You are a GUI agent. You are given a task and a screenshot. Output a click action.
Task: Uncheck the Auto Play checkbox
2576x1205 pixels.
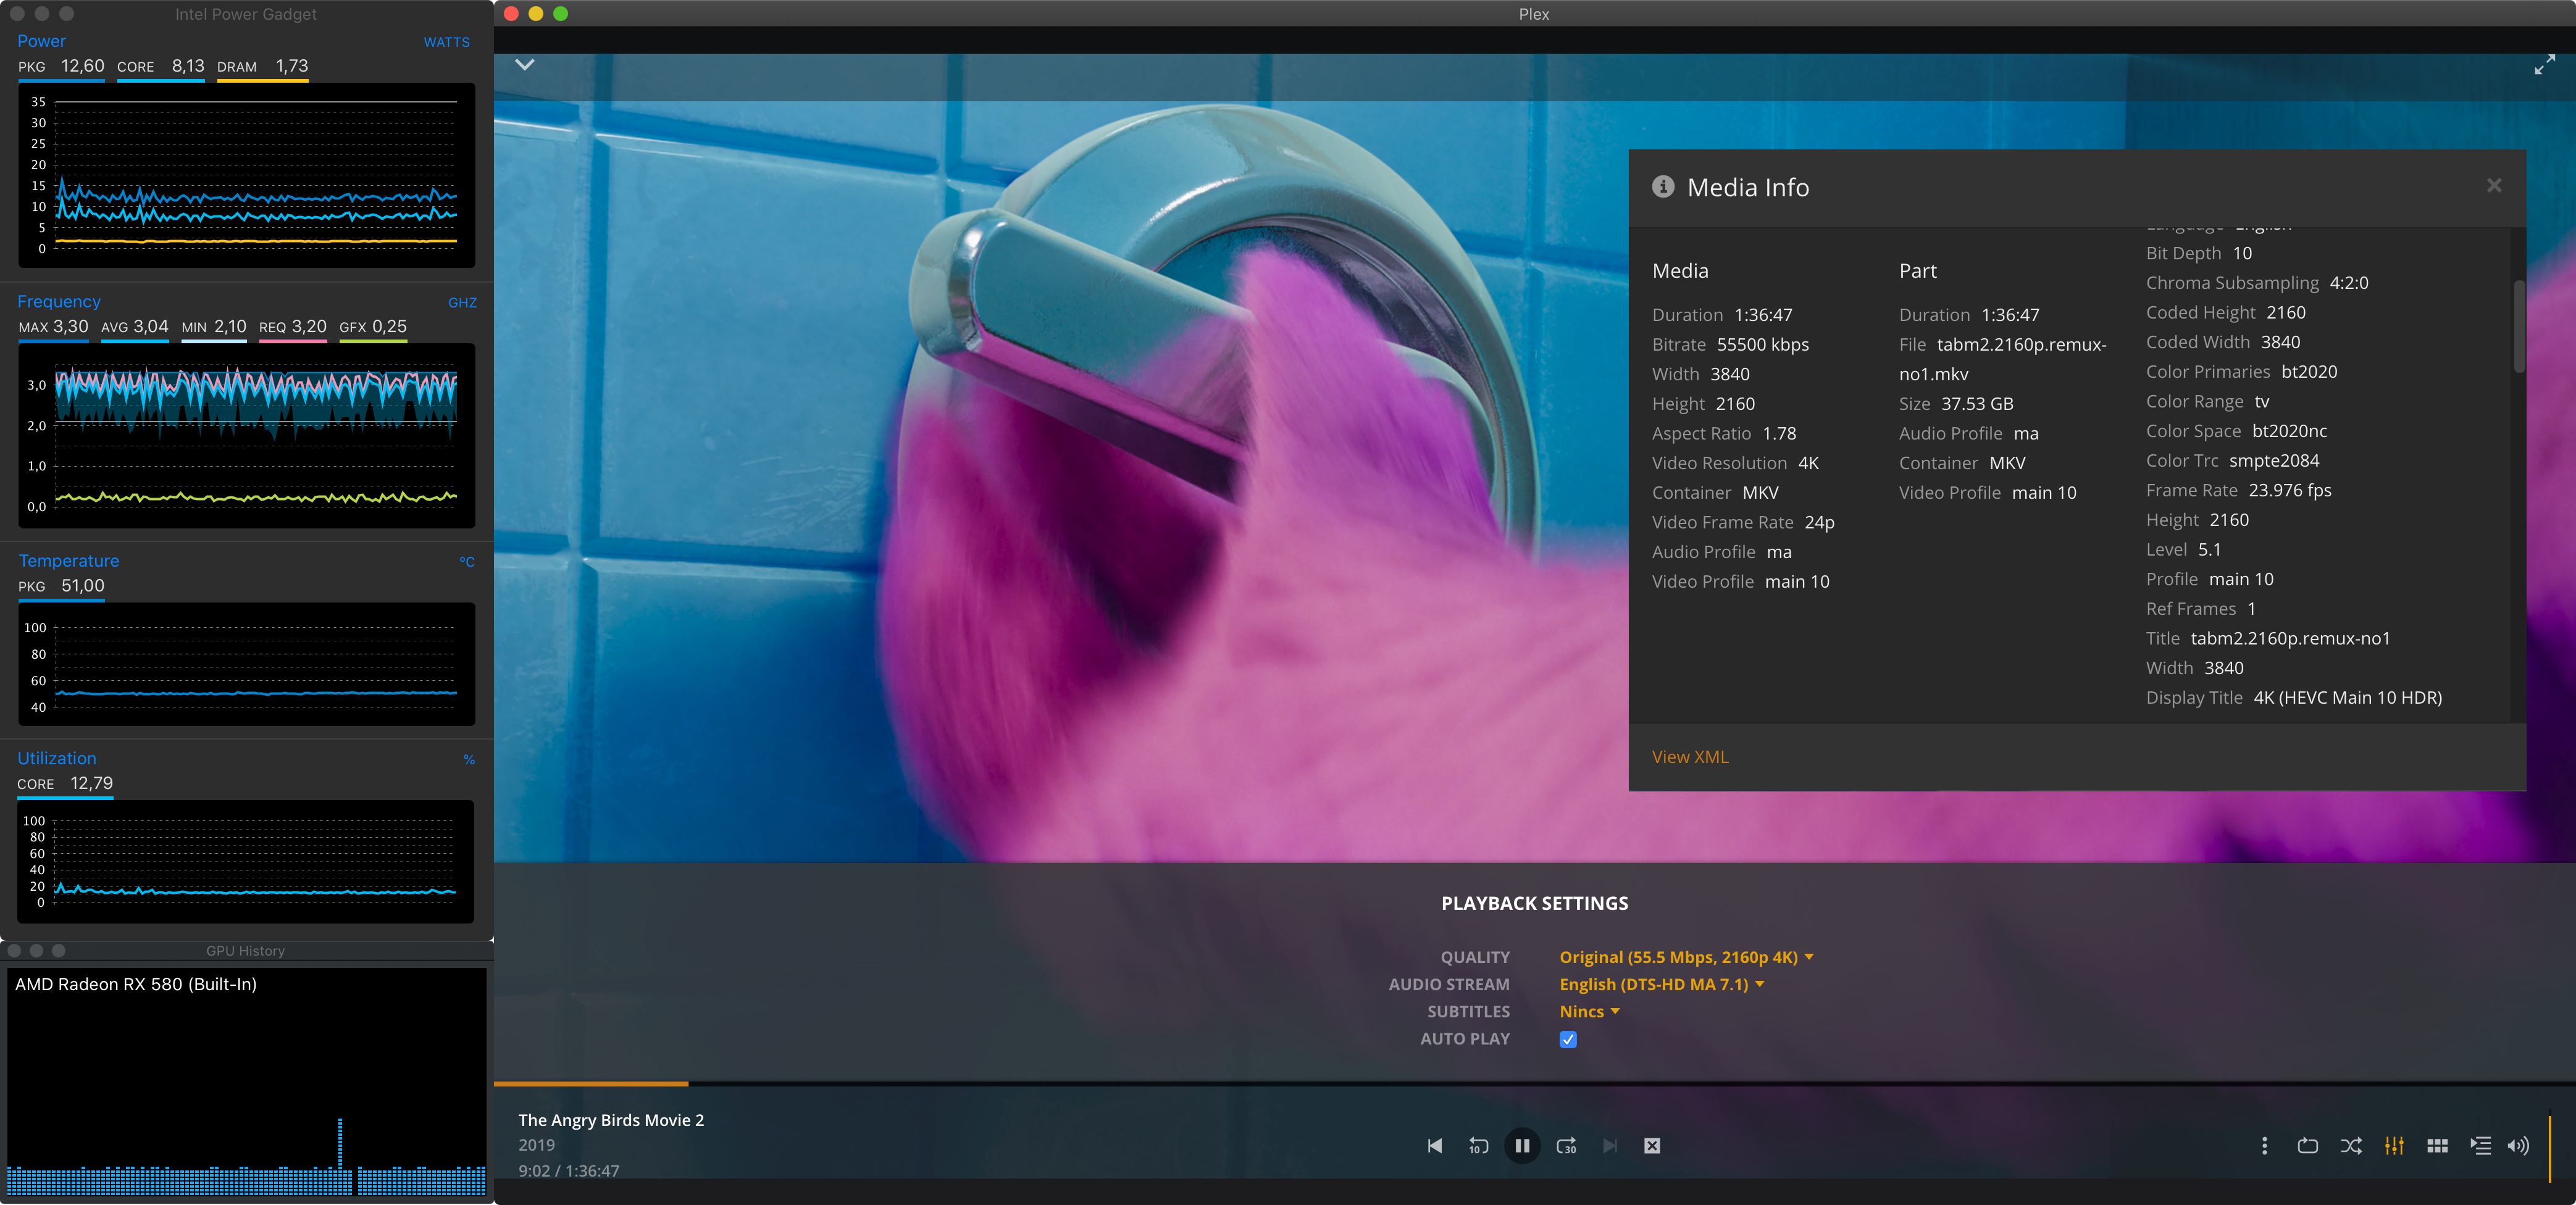tap(1568, 1039)
